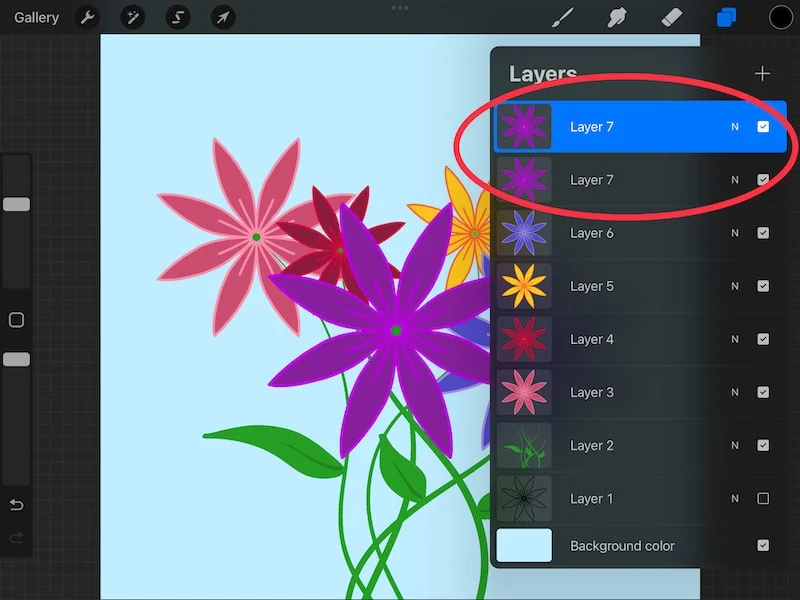Open blend mode N for Layer 4
The width and height of the screenshot is (800, 600).
click(x=735, y=339)
